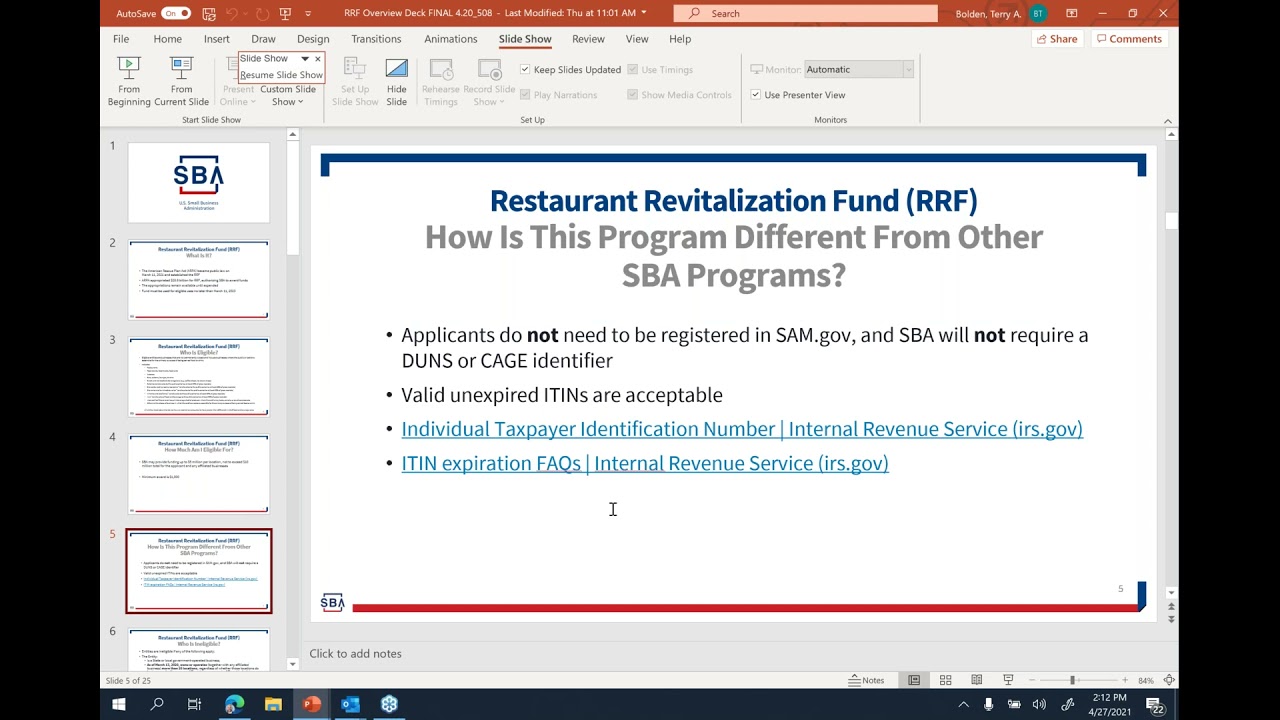Click the Undo icon in the title bar
1280x720 pixels.
233,13
